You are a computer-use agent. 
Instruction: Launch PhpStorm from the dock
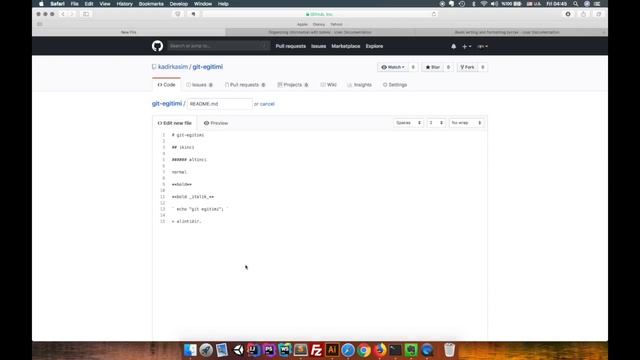269,350
